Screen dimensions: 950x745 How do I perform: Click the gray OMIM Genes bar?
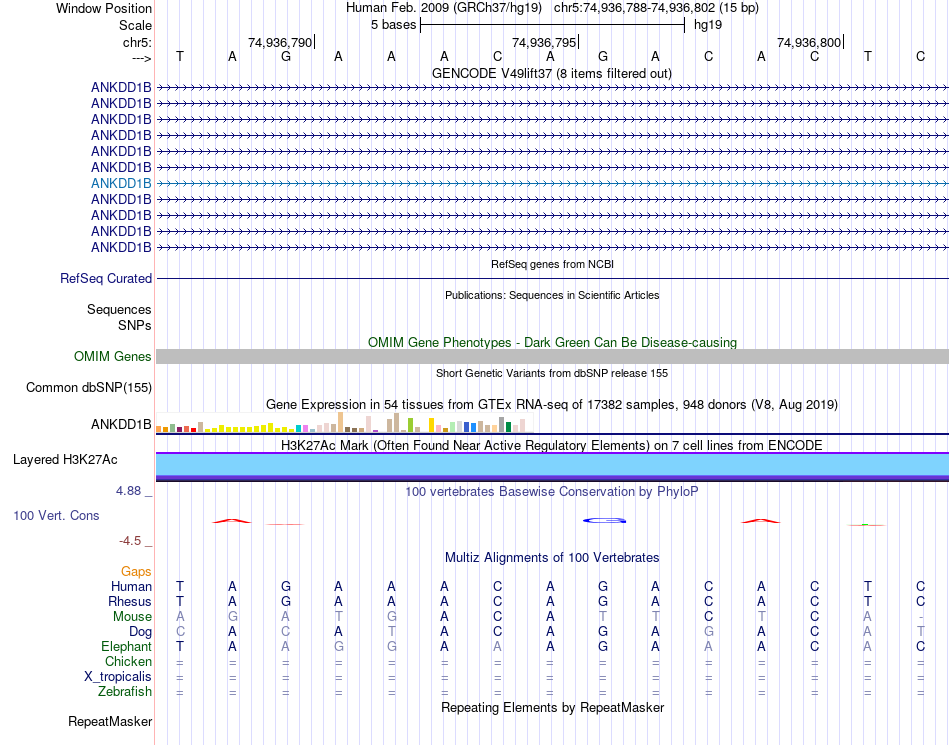click(x=552, y=356)
